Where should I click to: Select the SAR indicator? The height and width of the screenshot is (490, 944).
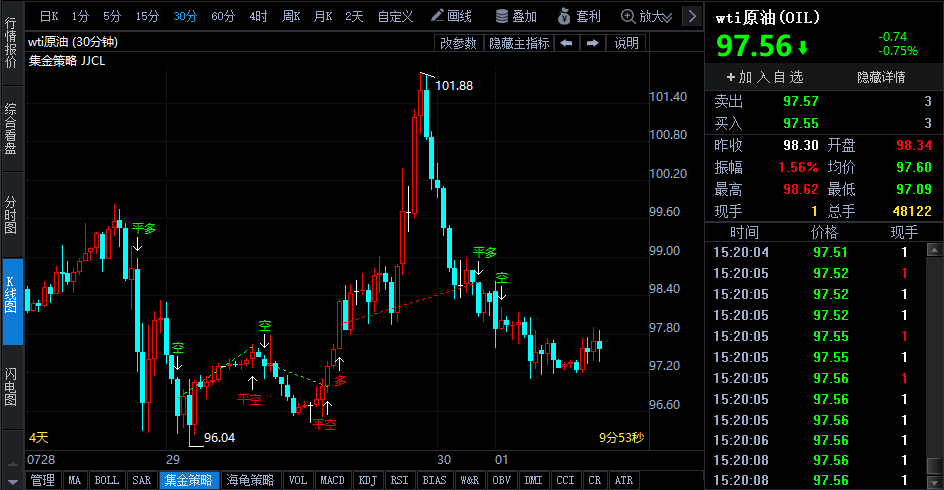[x=141, y=480]
